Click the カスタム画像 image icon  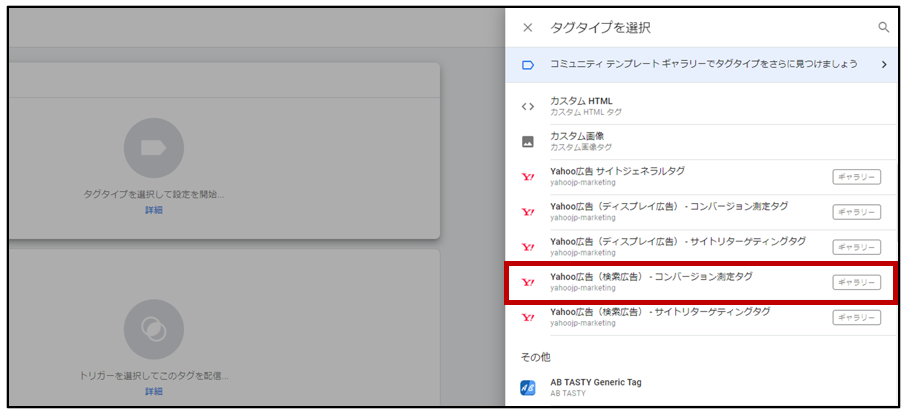pos(528,142)
